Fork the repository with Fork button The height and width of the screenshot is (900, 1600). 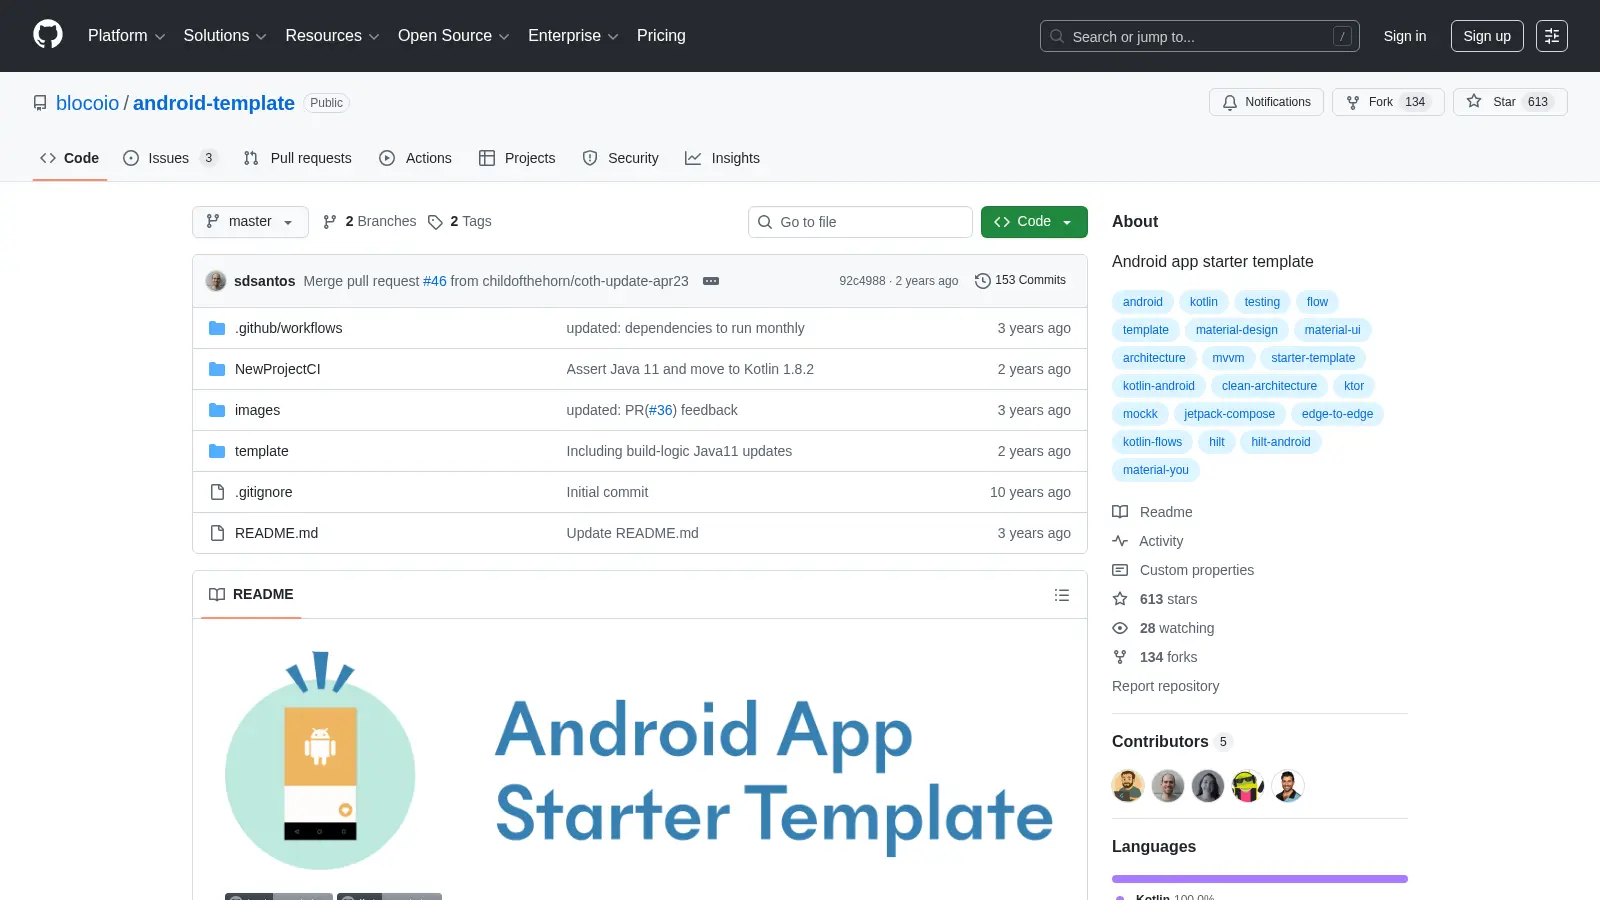pyautogui.click(x=1388, y=102)
